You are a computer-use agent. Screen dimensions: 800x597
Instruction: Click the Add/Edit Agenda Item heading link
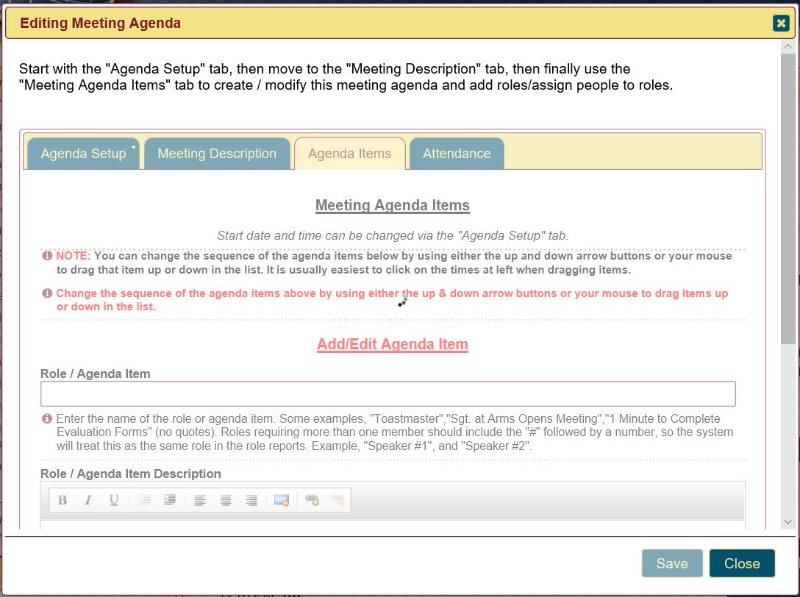pos(392,344)
